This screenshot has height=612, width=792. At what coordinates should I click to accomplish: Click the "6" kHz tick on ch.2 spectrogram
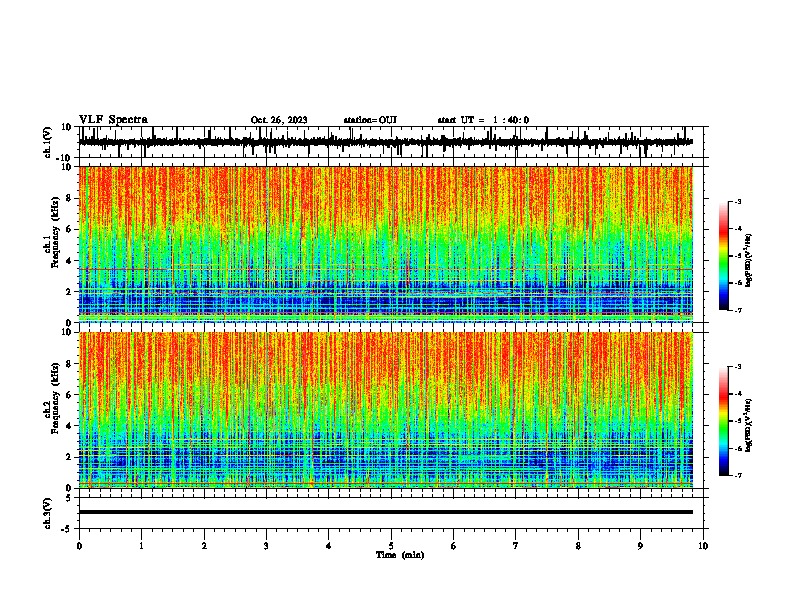tap(69, 395)
